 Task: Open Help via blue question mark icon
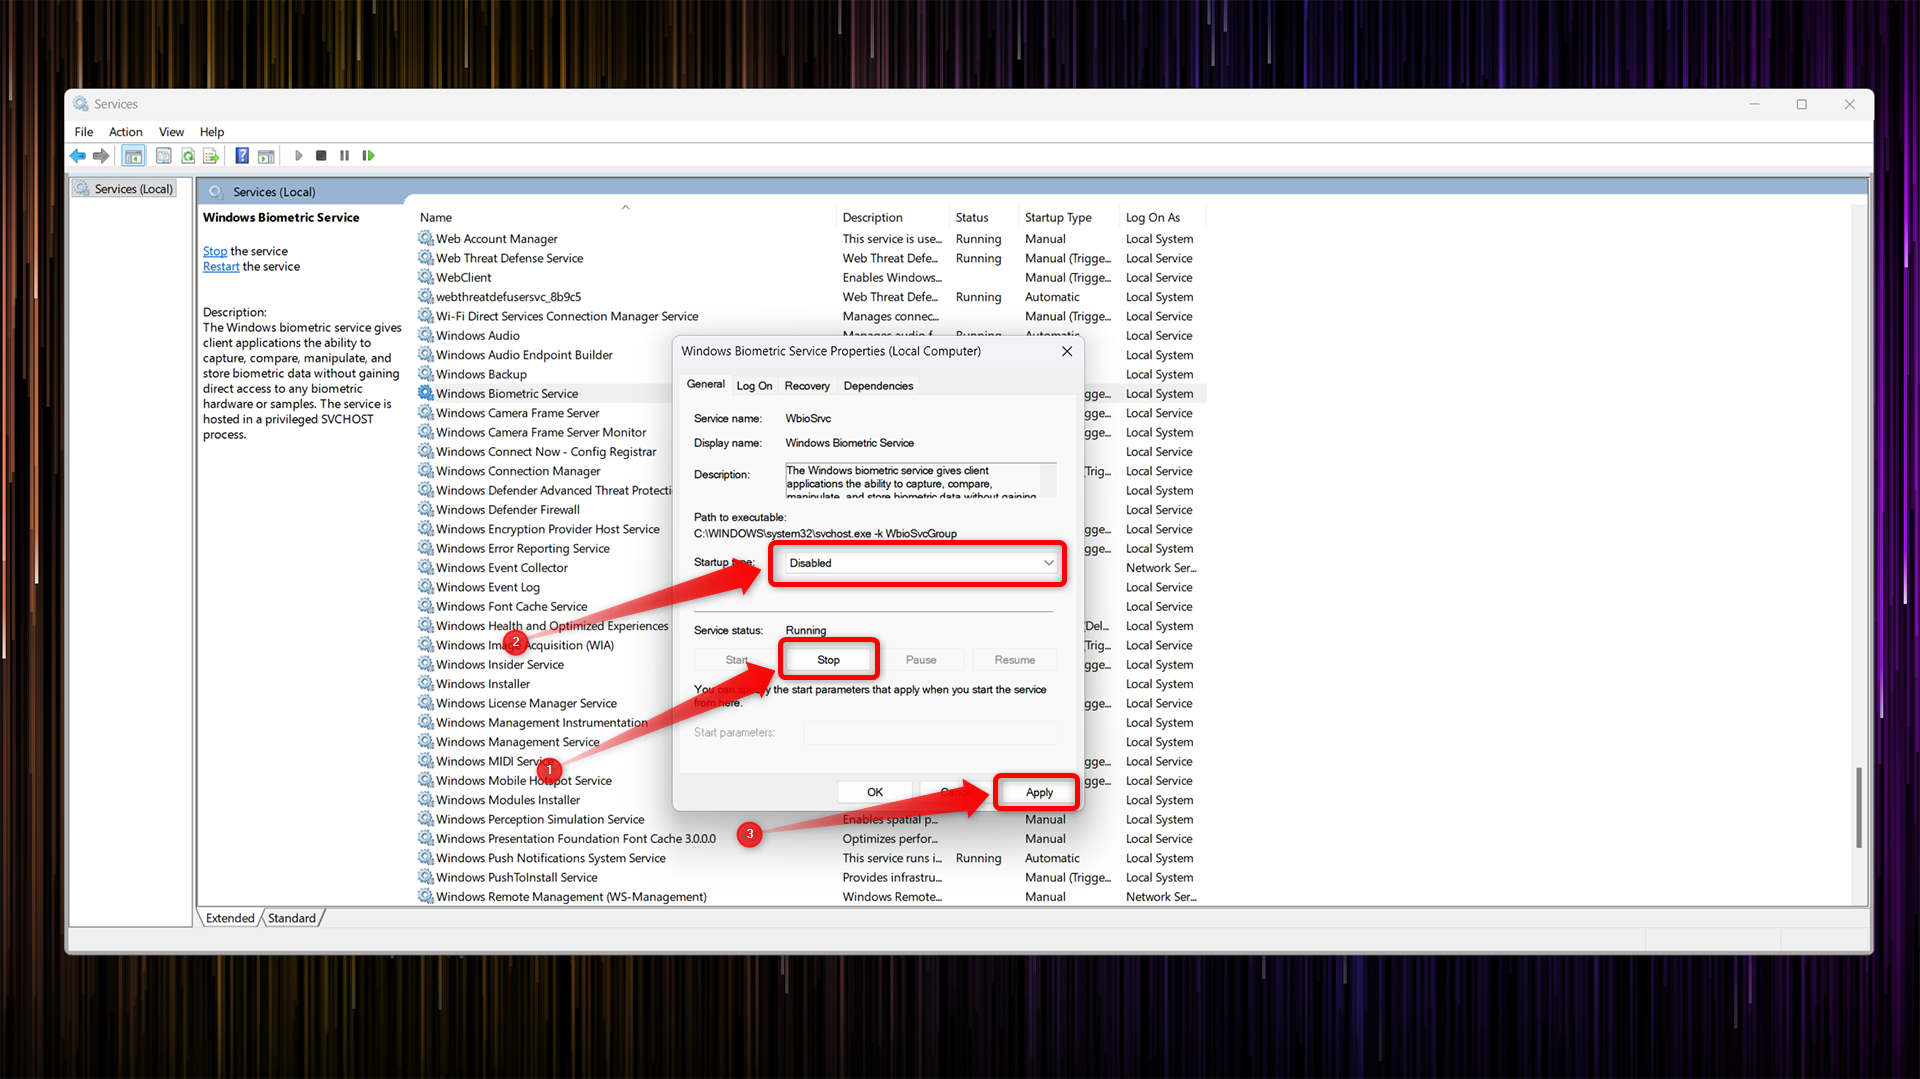242,156
